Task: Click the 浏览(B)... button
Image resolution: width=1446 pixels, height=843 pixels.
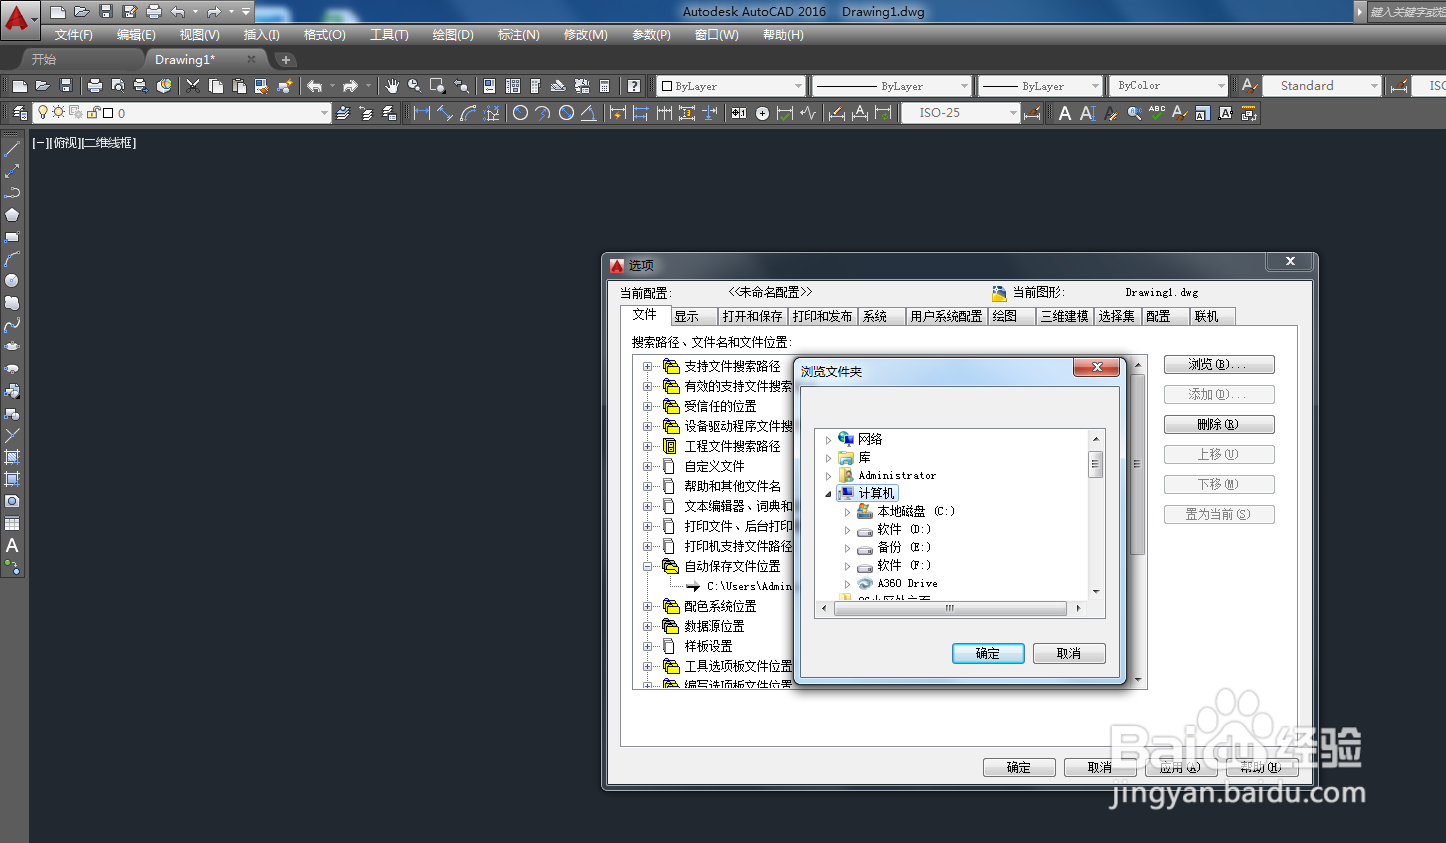Action: coord(1219,364)
